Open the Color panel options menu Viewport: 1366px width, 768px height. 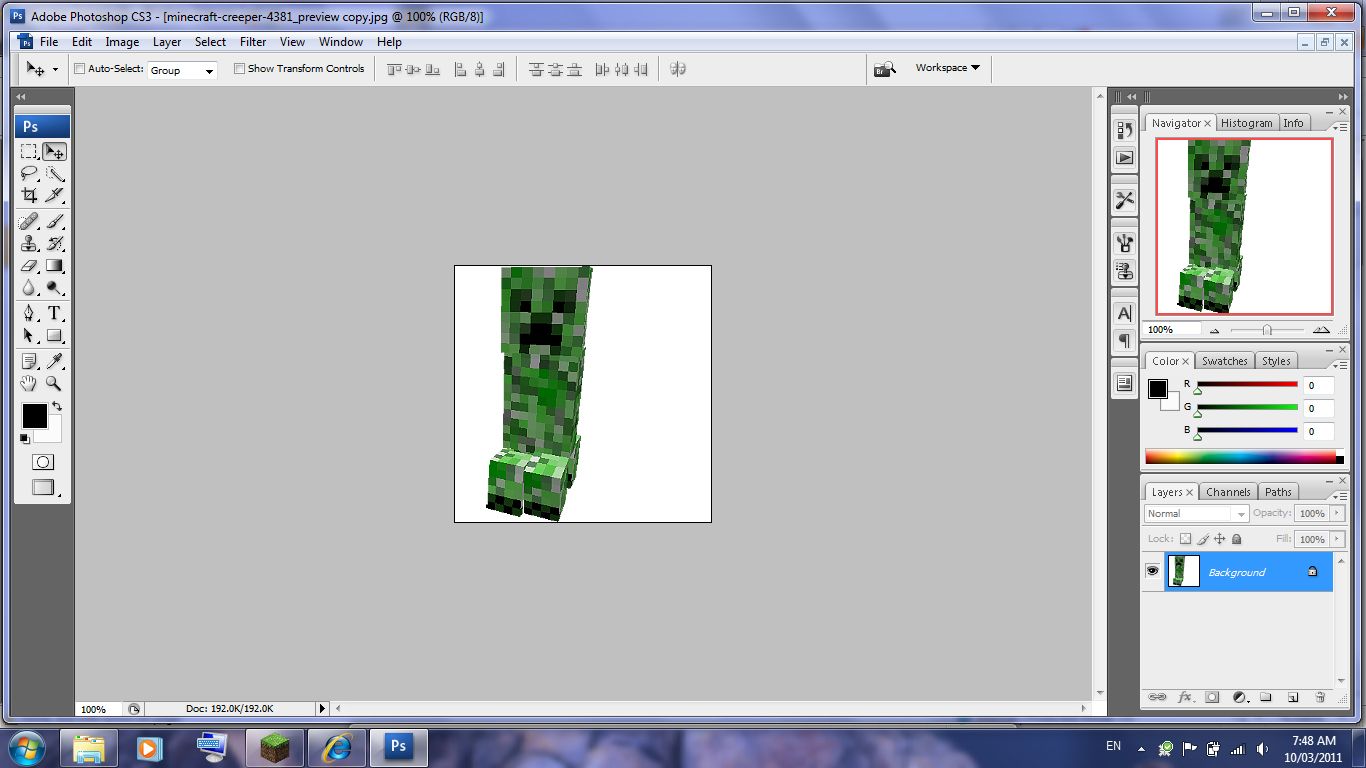pyautogui.click(x=1340, y=366)
